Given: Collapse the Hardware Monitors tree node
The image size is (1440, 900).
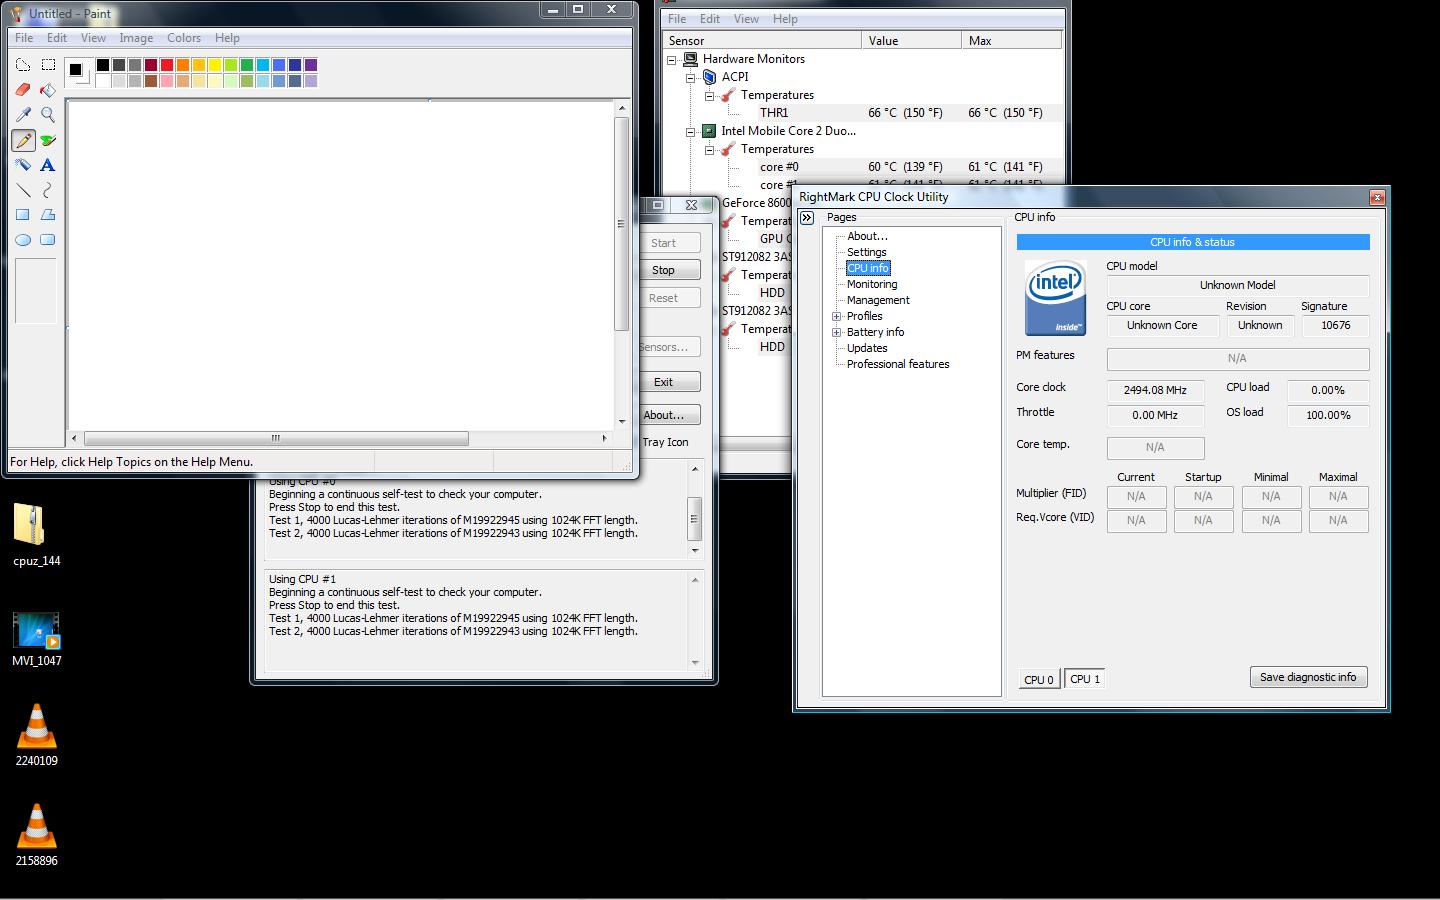Looking at the screenshot, I should (672, 59).
